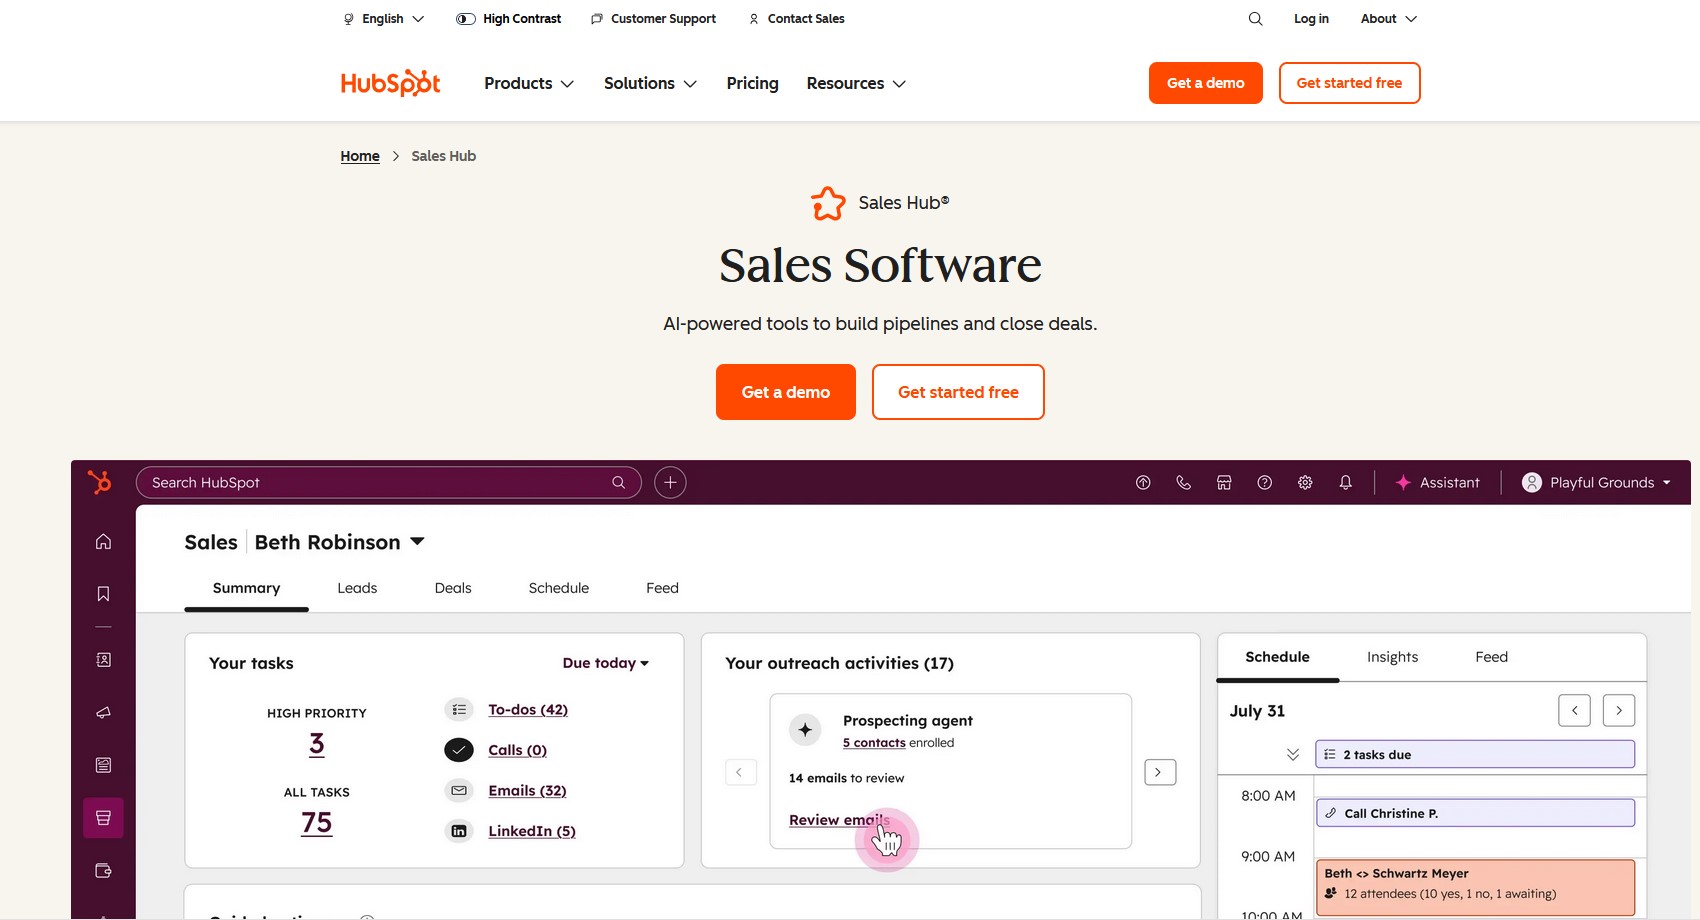Viewport: 1700px width, 920px height.
Task: Open the contacts icon in the app sidebar
Action: tap(103, 660)
